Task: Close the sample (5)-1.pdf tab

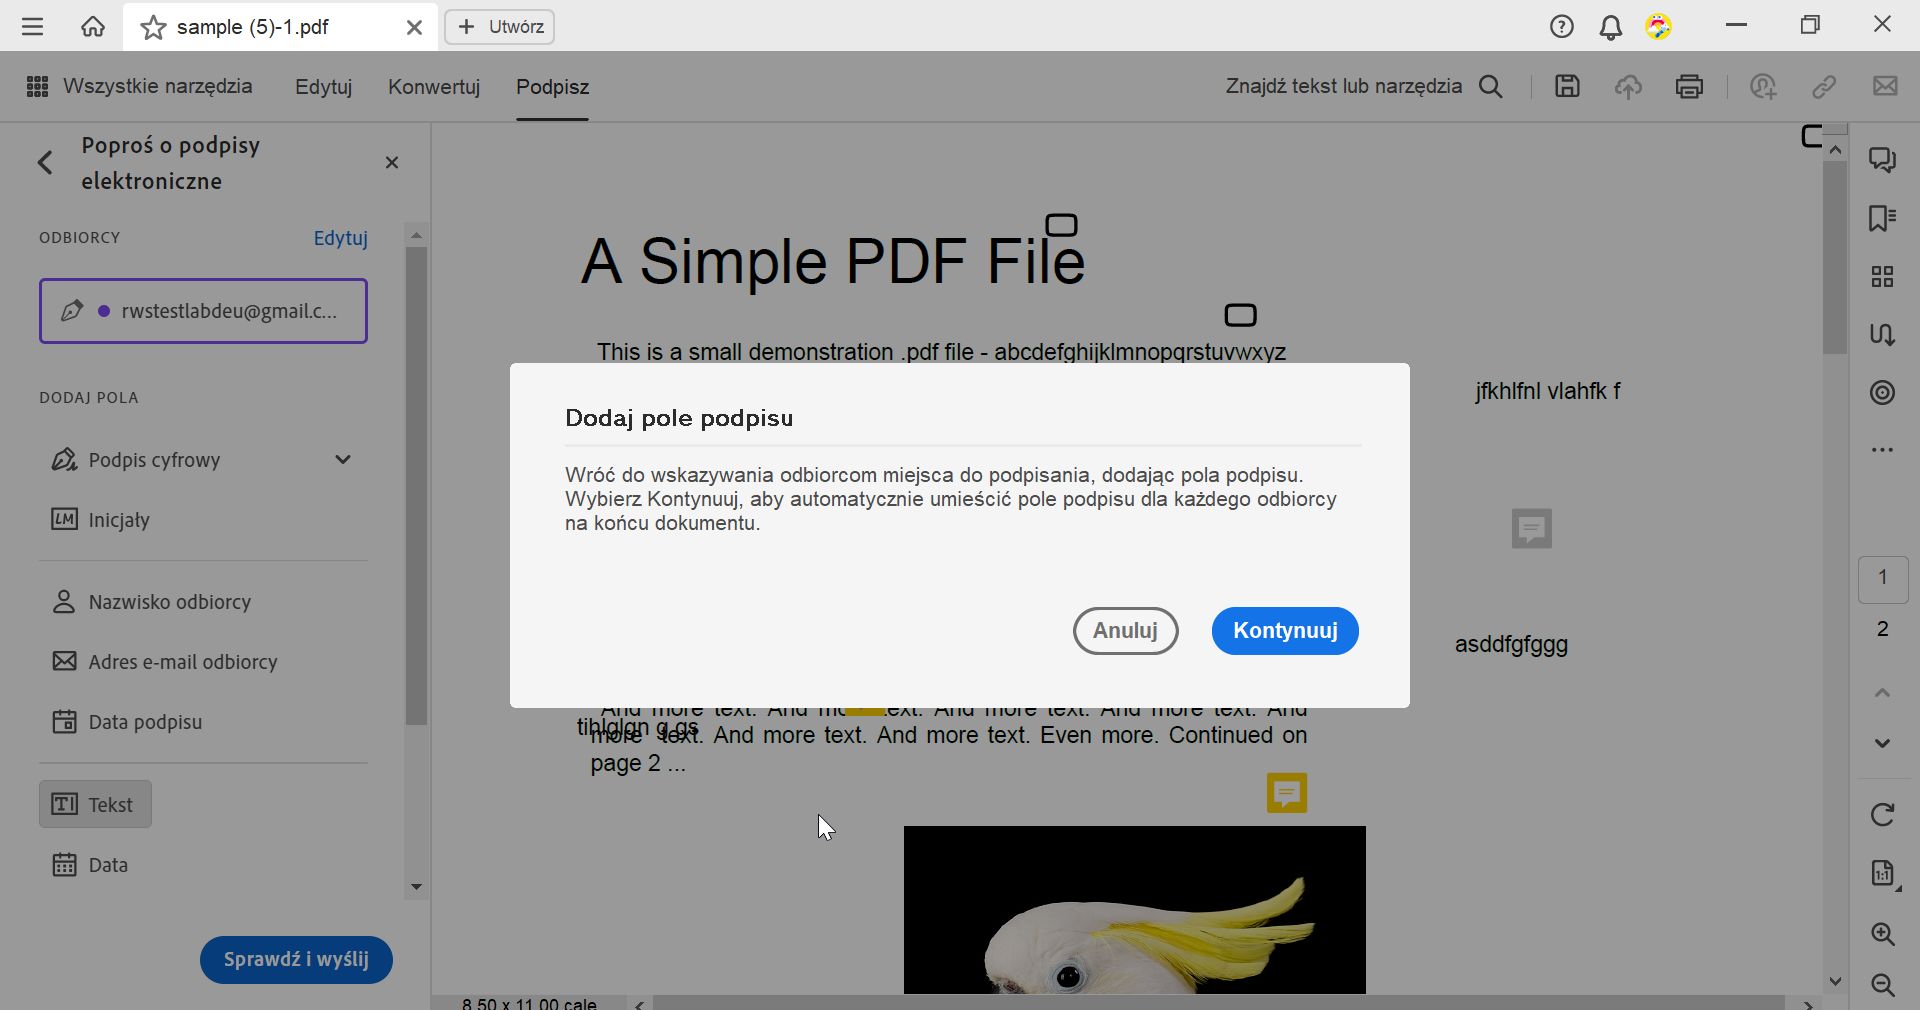Action: [x=414, y=28]
